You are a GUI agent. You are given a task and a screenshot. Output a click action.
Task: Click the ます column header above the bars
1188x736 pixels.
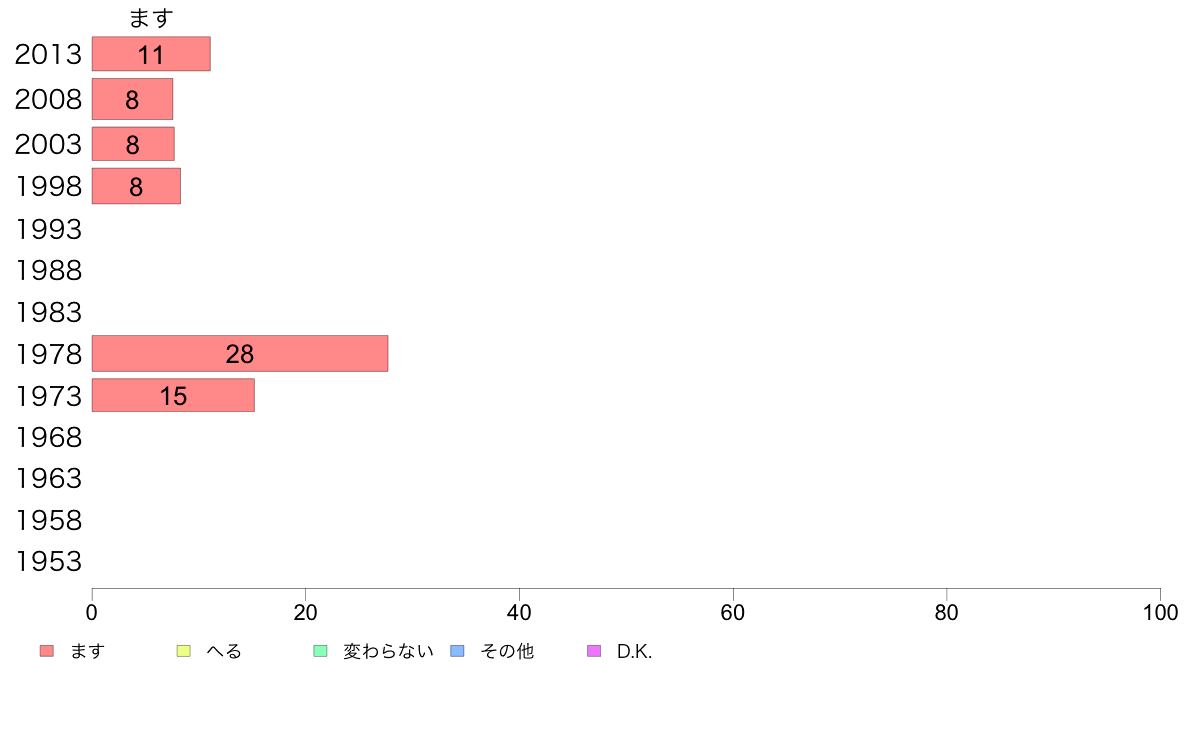[x=151, y=18]
